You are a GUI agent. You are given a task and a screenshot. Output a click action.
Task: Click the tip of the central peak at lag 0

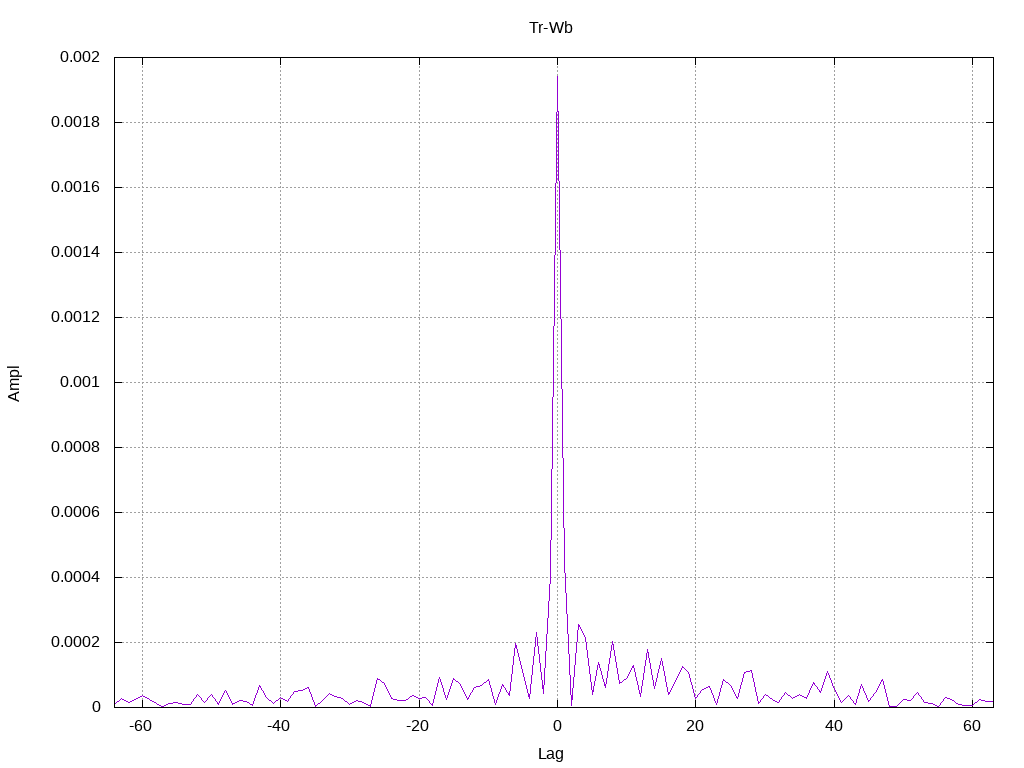(x=557, y=76)
